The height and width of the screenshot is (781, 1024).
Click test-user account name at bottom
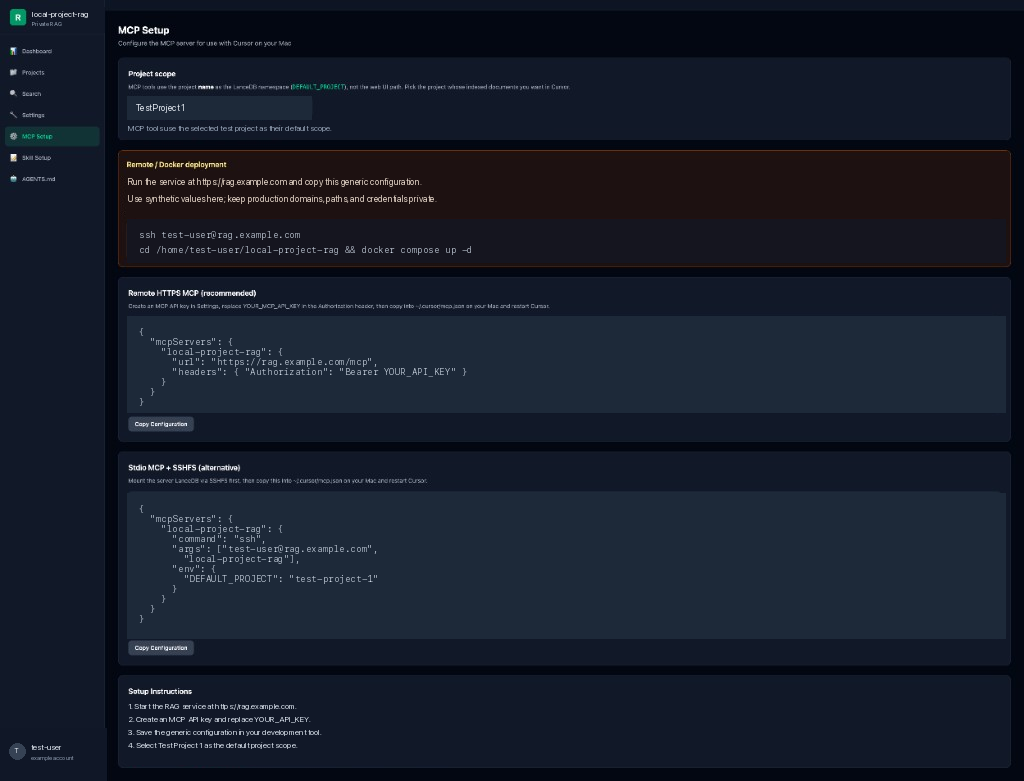[46, 747]
